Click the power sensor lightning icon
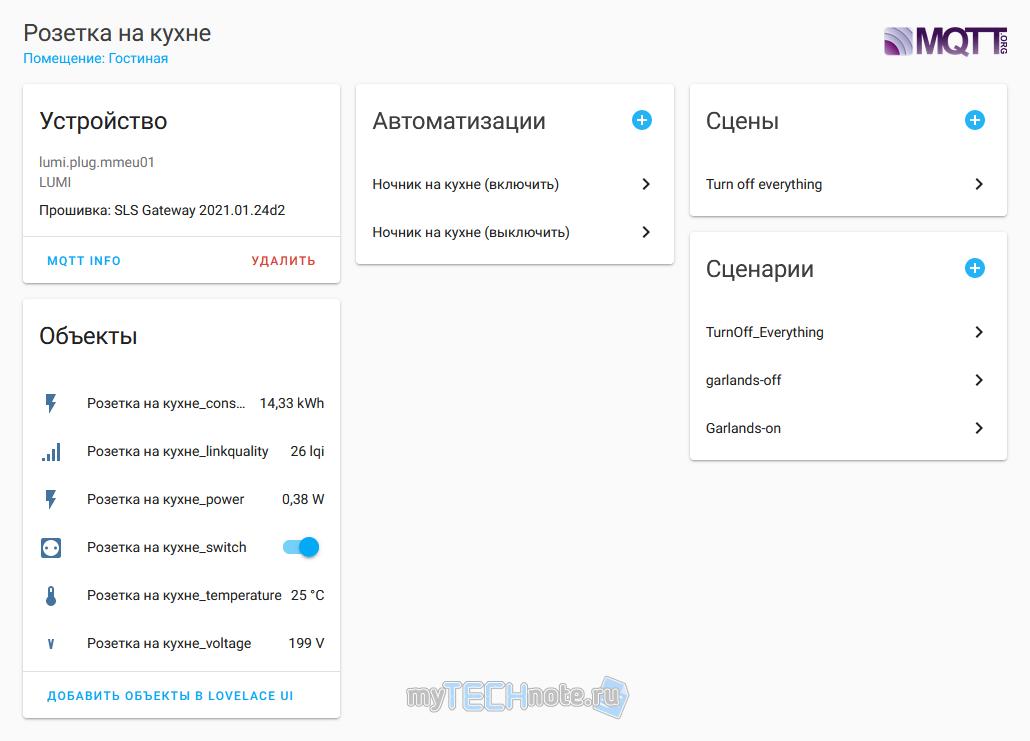Image resolution: width=1030 pixels, height=741 pixels. [x=51, y=499]
